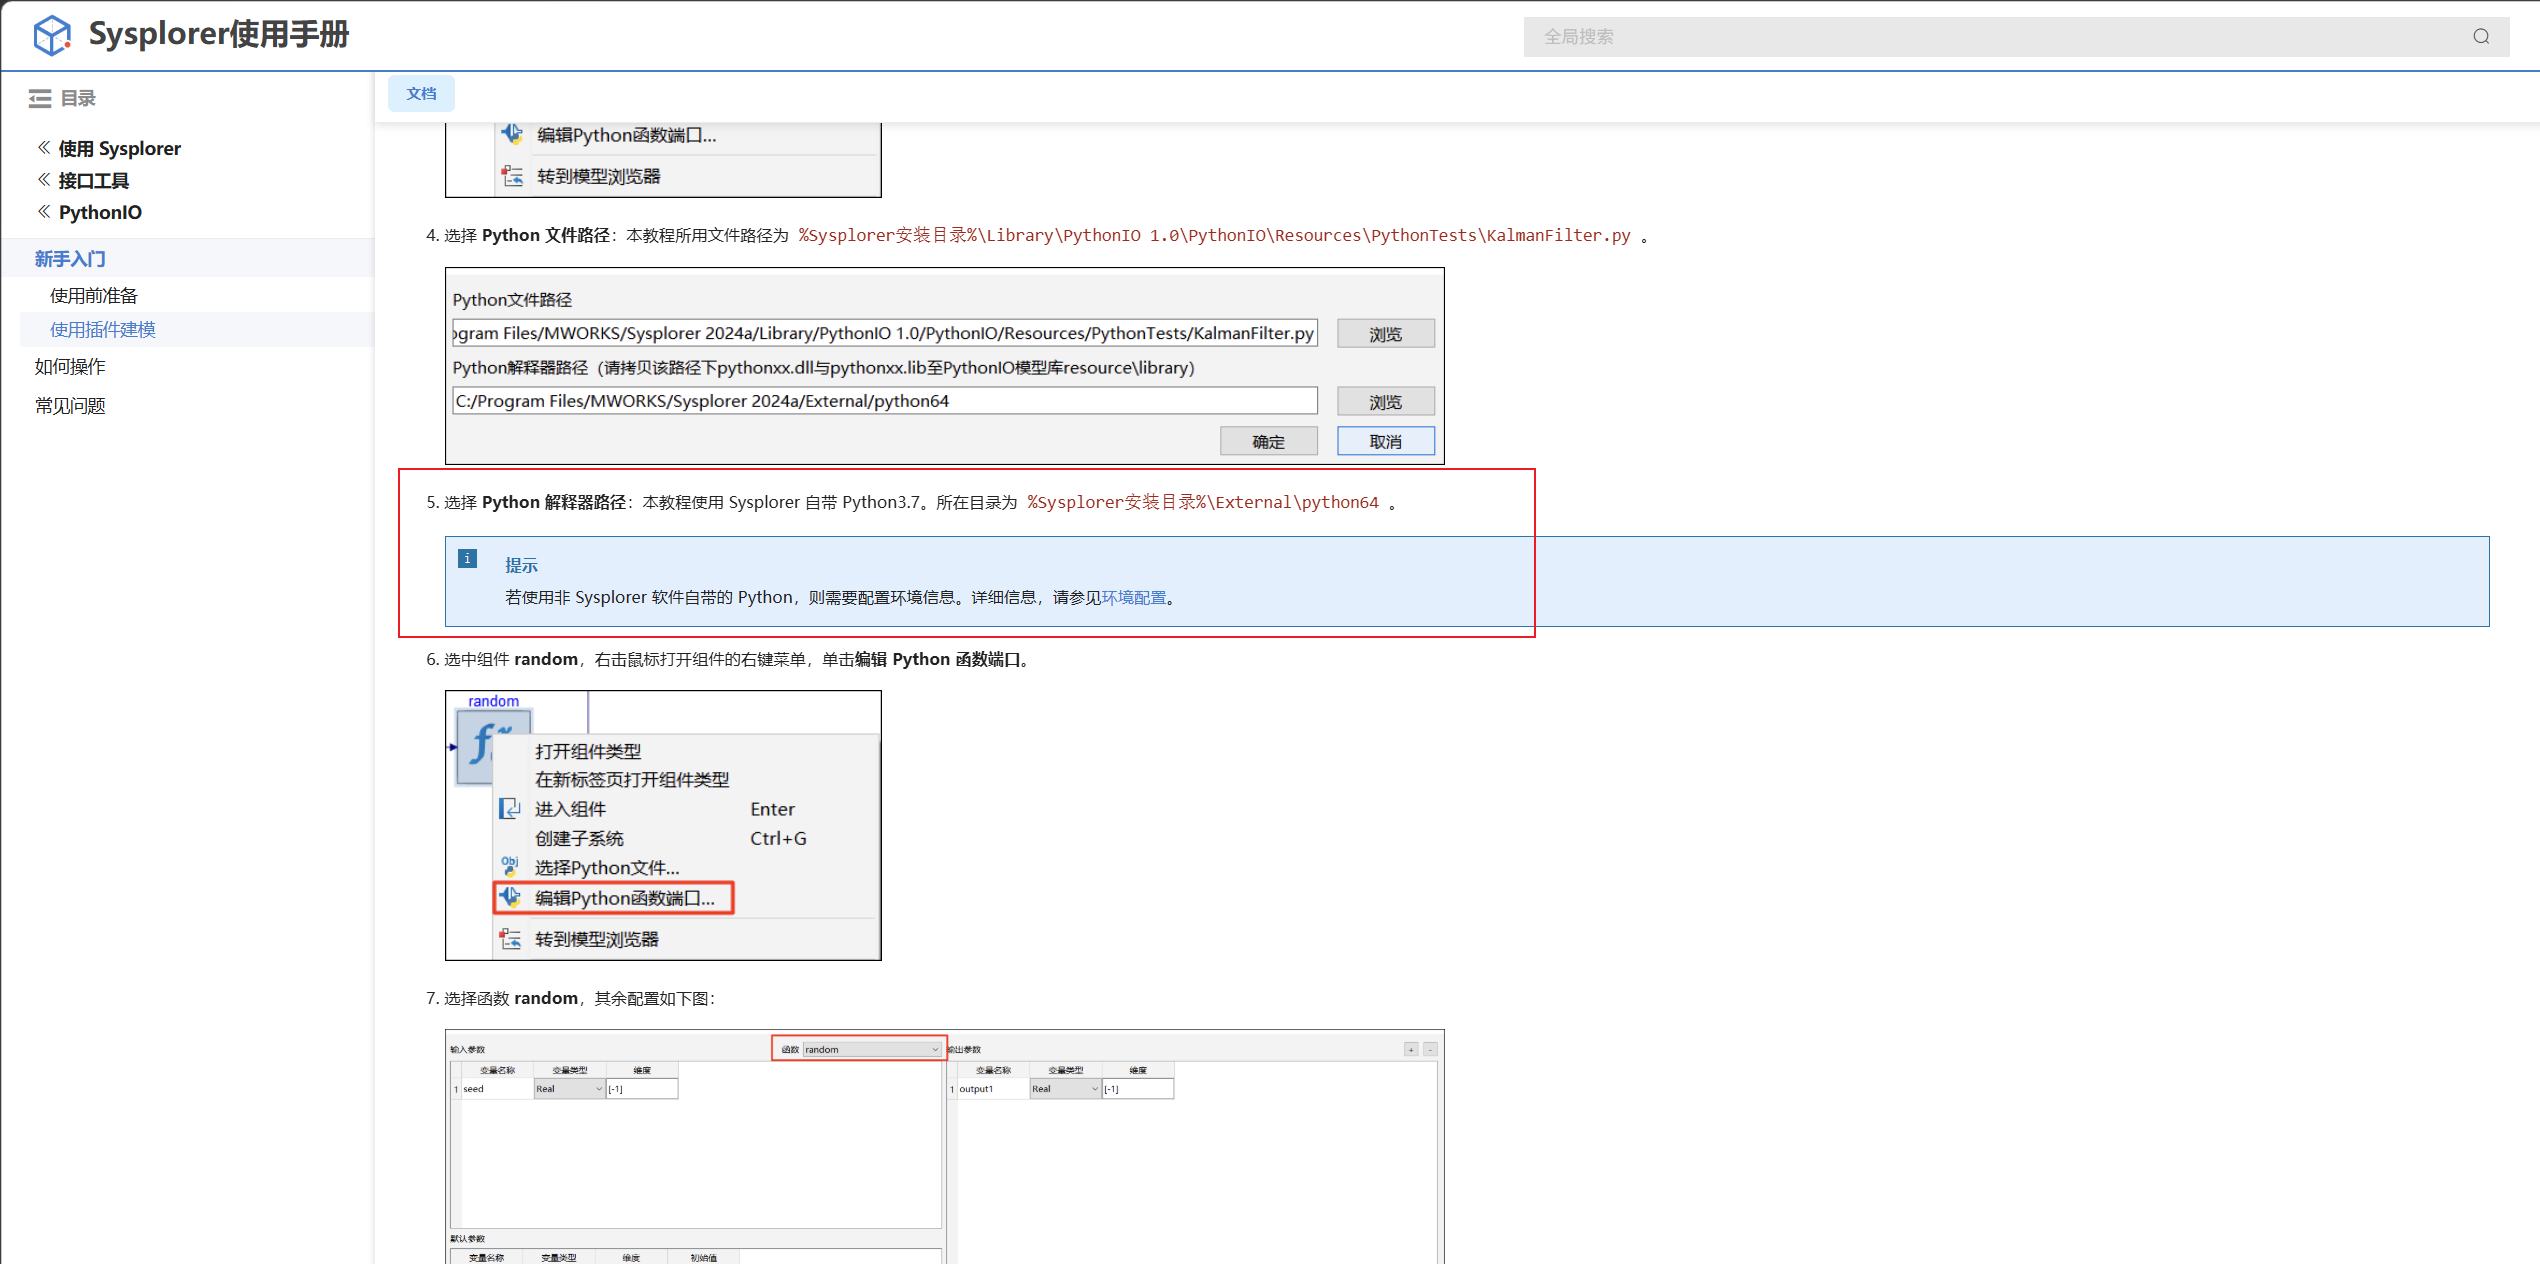Image resolution: width=2540 pixels, height=1264 pixels.
Task: Open the function port configuration screenshot
Action: (945, 1146)
